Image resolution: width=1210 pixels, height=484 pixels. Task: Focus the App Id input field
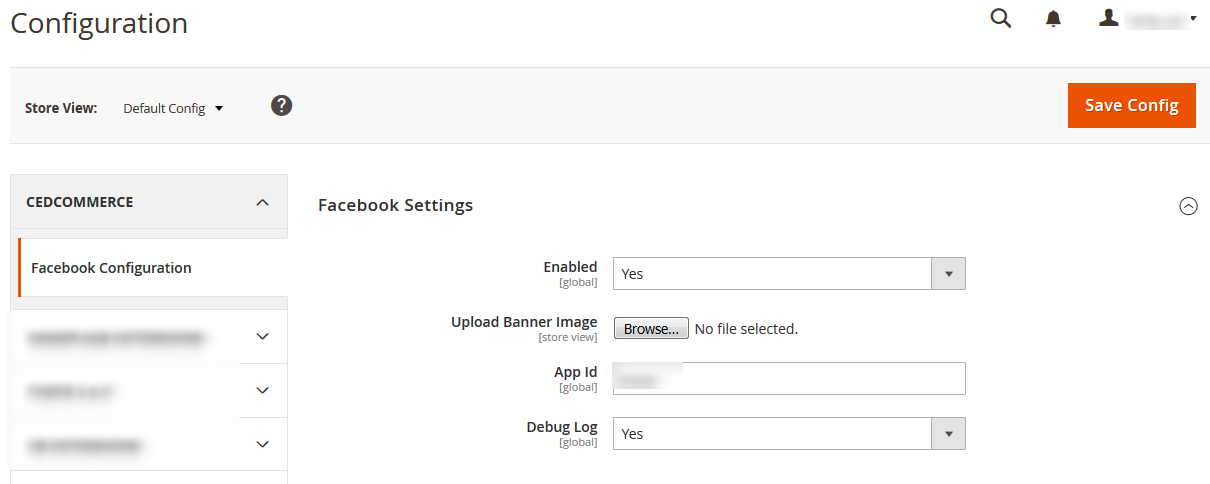pos(789,378)
